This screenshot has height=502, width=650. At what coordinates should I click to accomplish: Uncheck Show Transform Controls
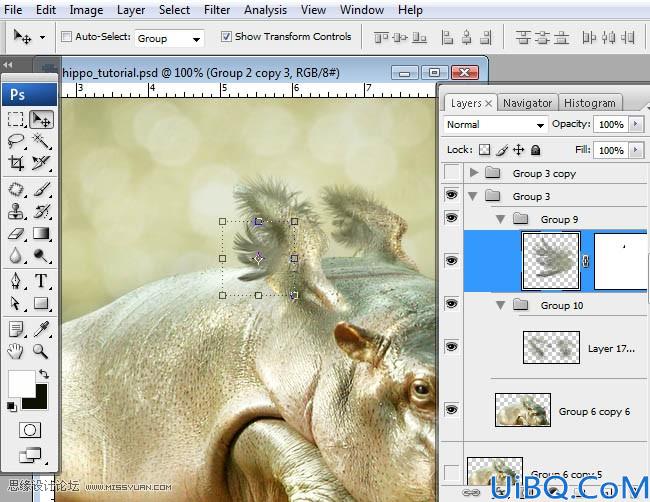226,37
